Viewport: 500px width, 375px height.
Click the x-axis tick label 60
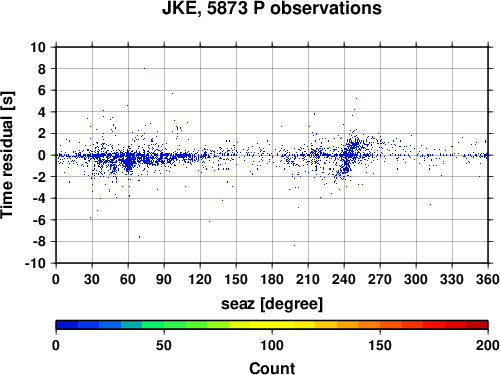[x=128, y=279]
